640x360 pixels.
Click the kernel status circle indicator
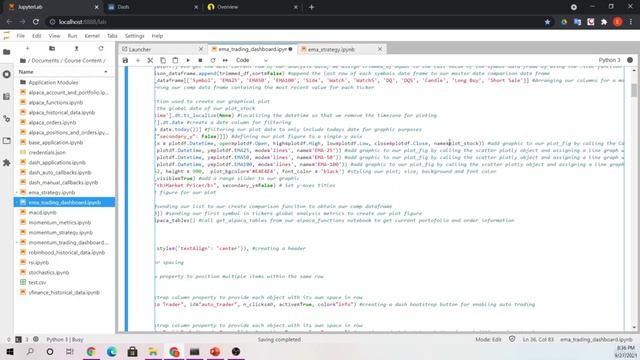tap(630, 60)
